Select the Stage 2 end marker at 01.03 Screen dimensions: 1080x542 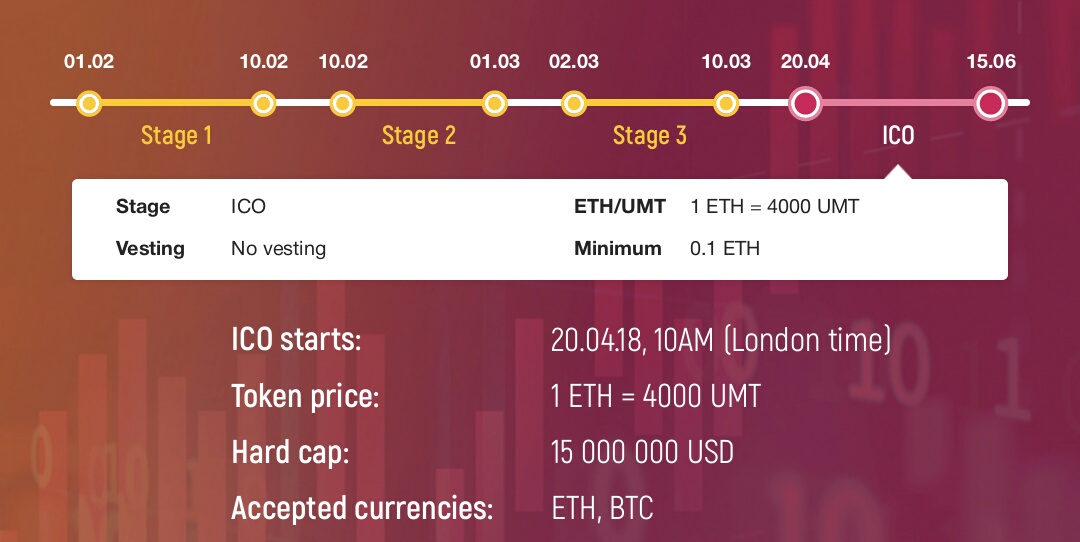495,103
